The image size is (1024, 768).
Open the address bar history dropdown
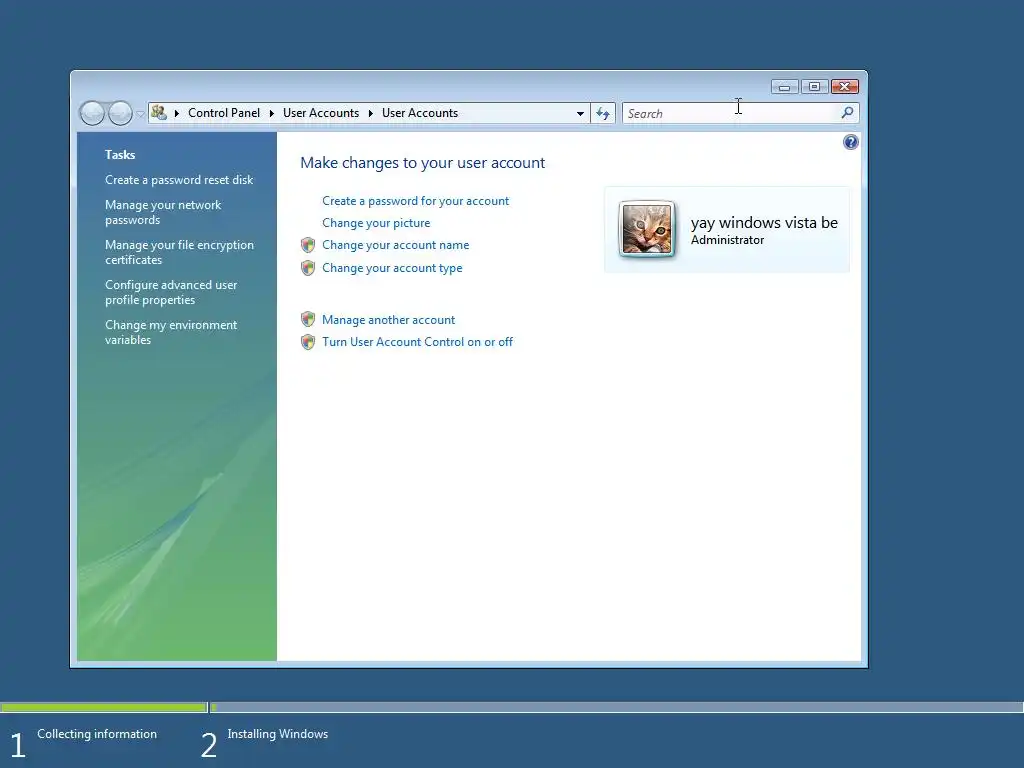coord(580,114)
